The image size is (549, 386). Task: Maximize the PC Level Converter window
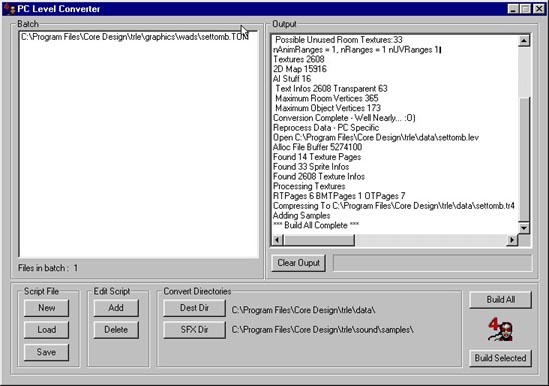pos(526,9)
